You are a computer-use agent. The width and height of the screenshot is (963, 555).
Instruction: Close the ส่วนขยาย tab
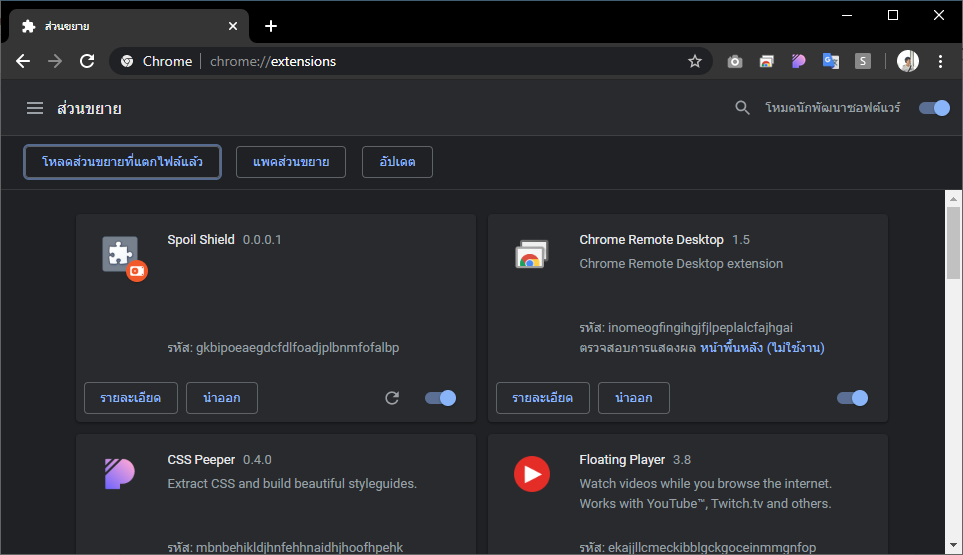[x=233, y=26]
